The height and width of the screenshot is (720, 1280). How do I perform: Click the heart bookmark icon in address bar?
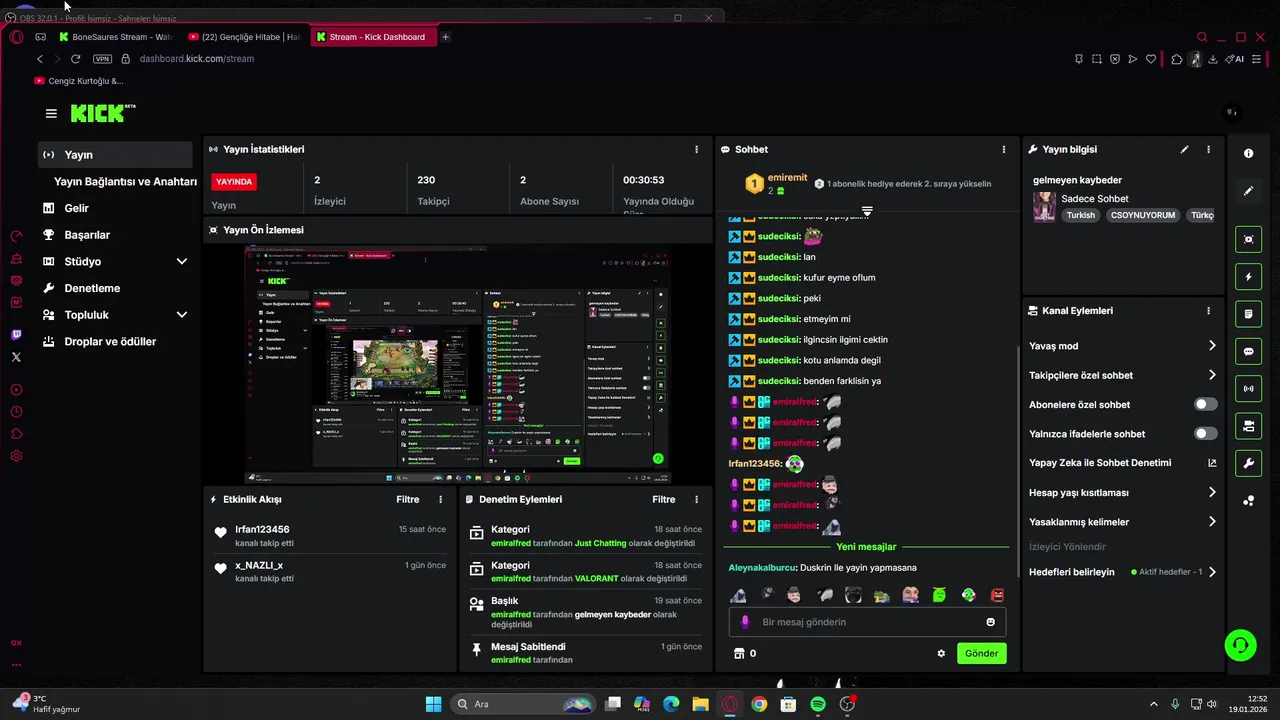[x=1151, y=59]
